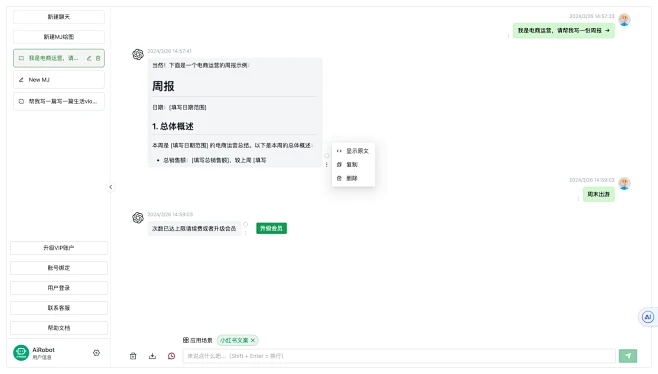Click the AiRobot green avatar
The height and width of the screenshot is (374, 658).
(21, 353)
